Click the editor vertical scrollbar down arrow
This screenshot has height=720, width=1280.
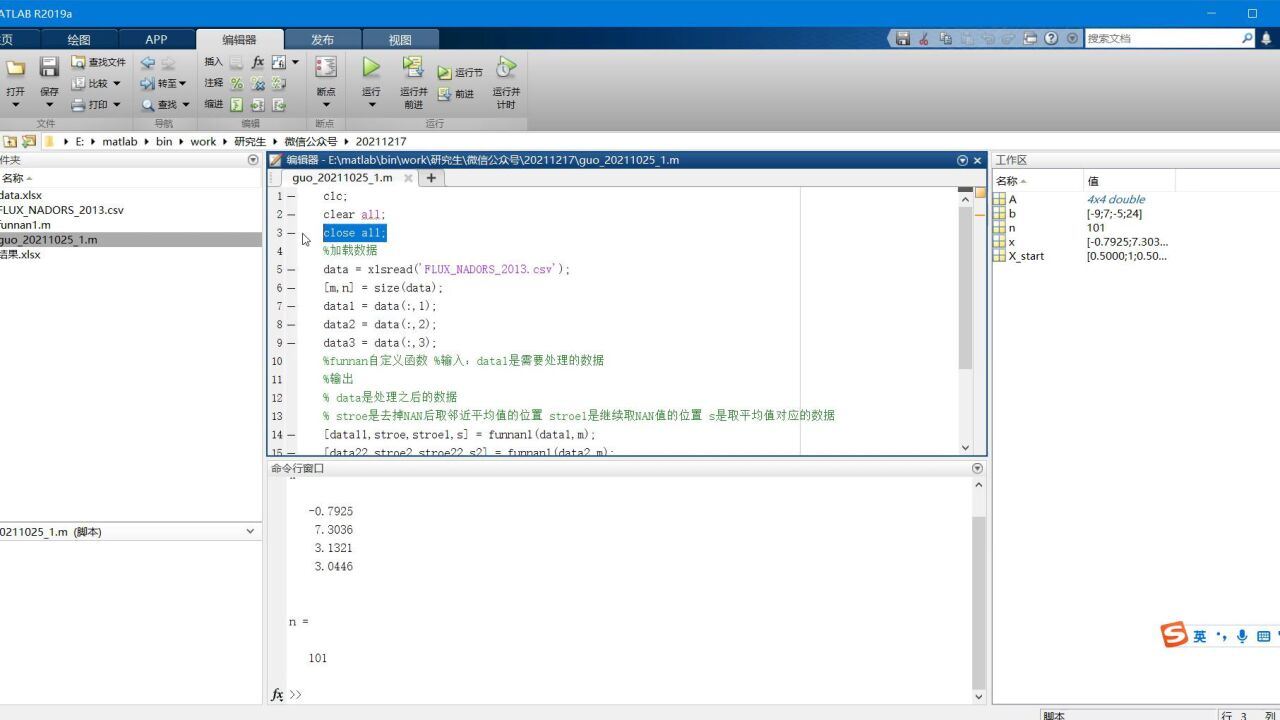pos(965,448)
